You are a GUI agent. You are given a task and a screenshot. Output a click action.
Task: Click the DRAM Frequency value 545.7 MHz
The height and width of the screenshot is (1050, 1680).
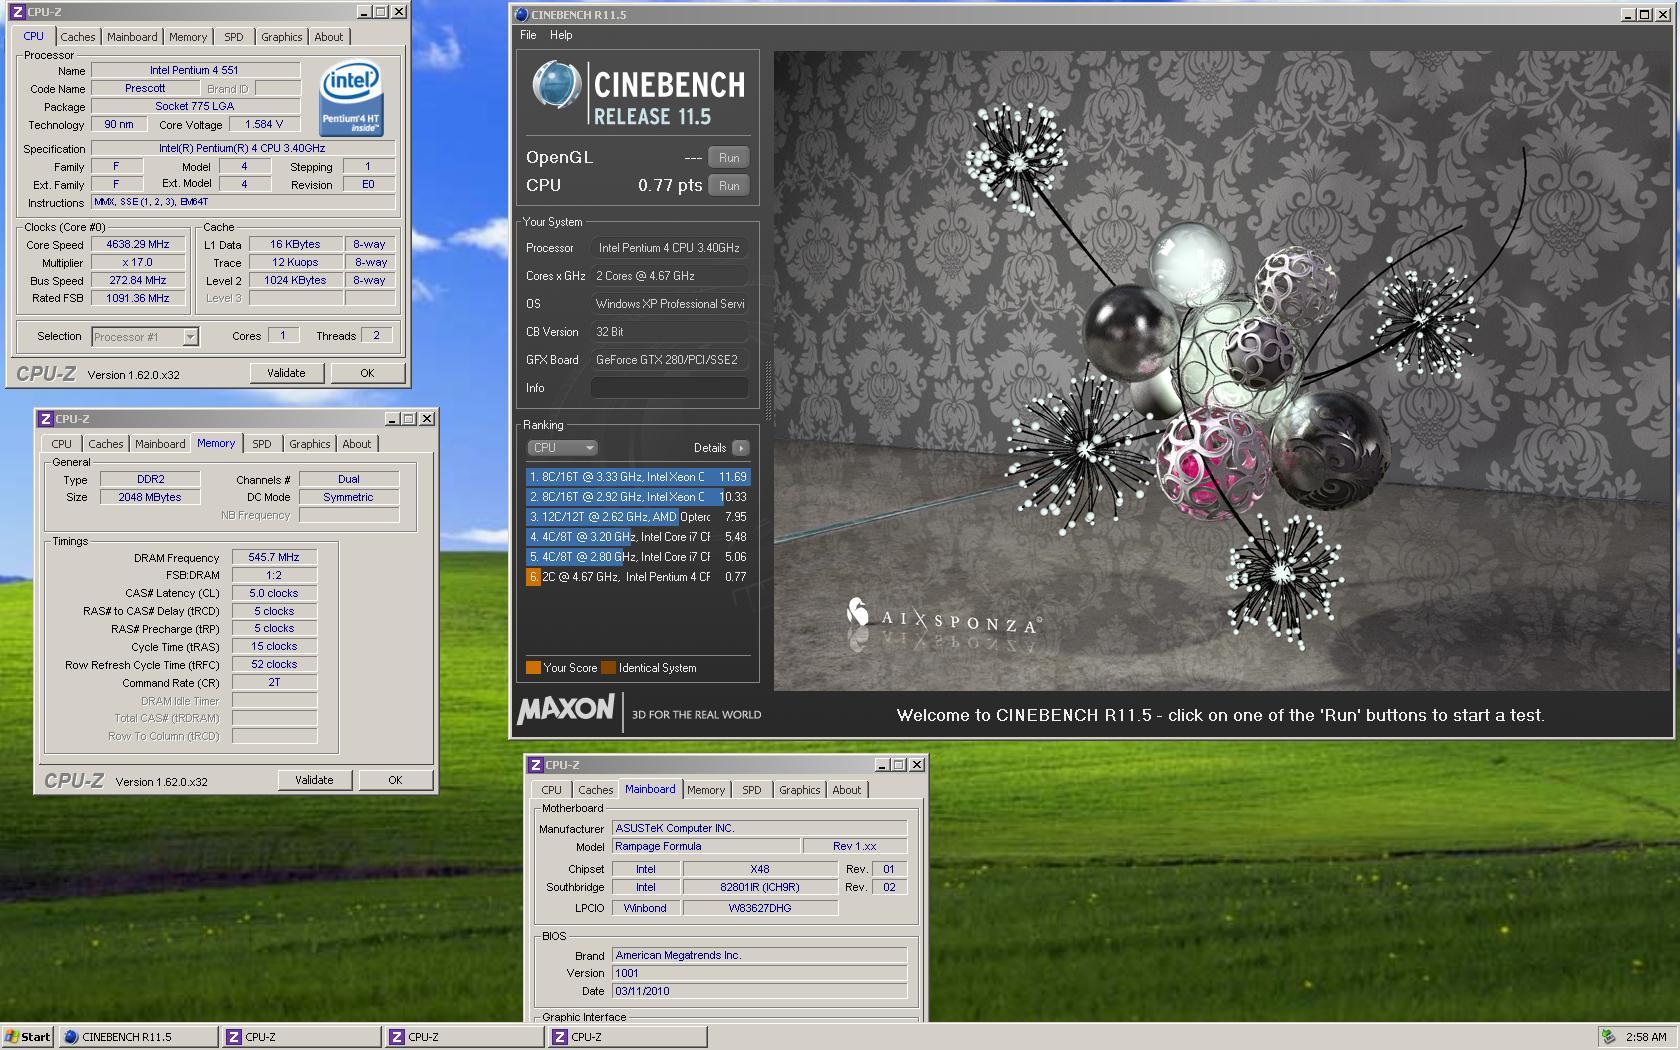(x=274, y=557)
